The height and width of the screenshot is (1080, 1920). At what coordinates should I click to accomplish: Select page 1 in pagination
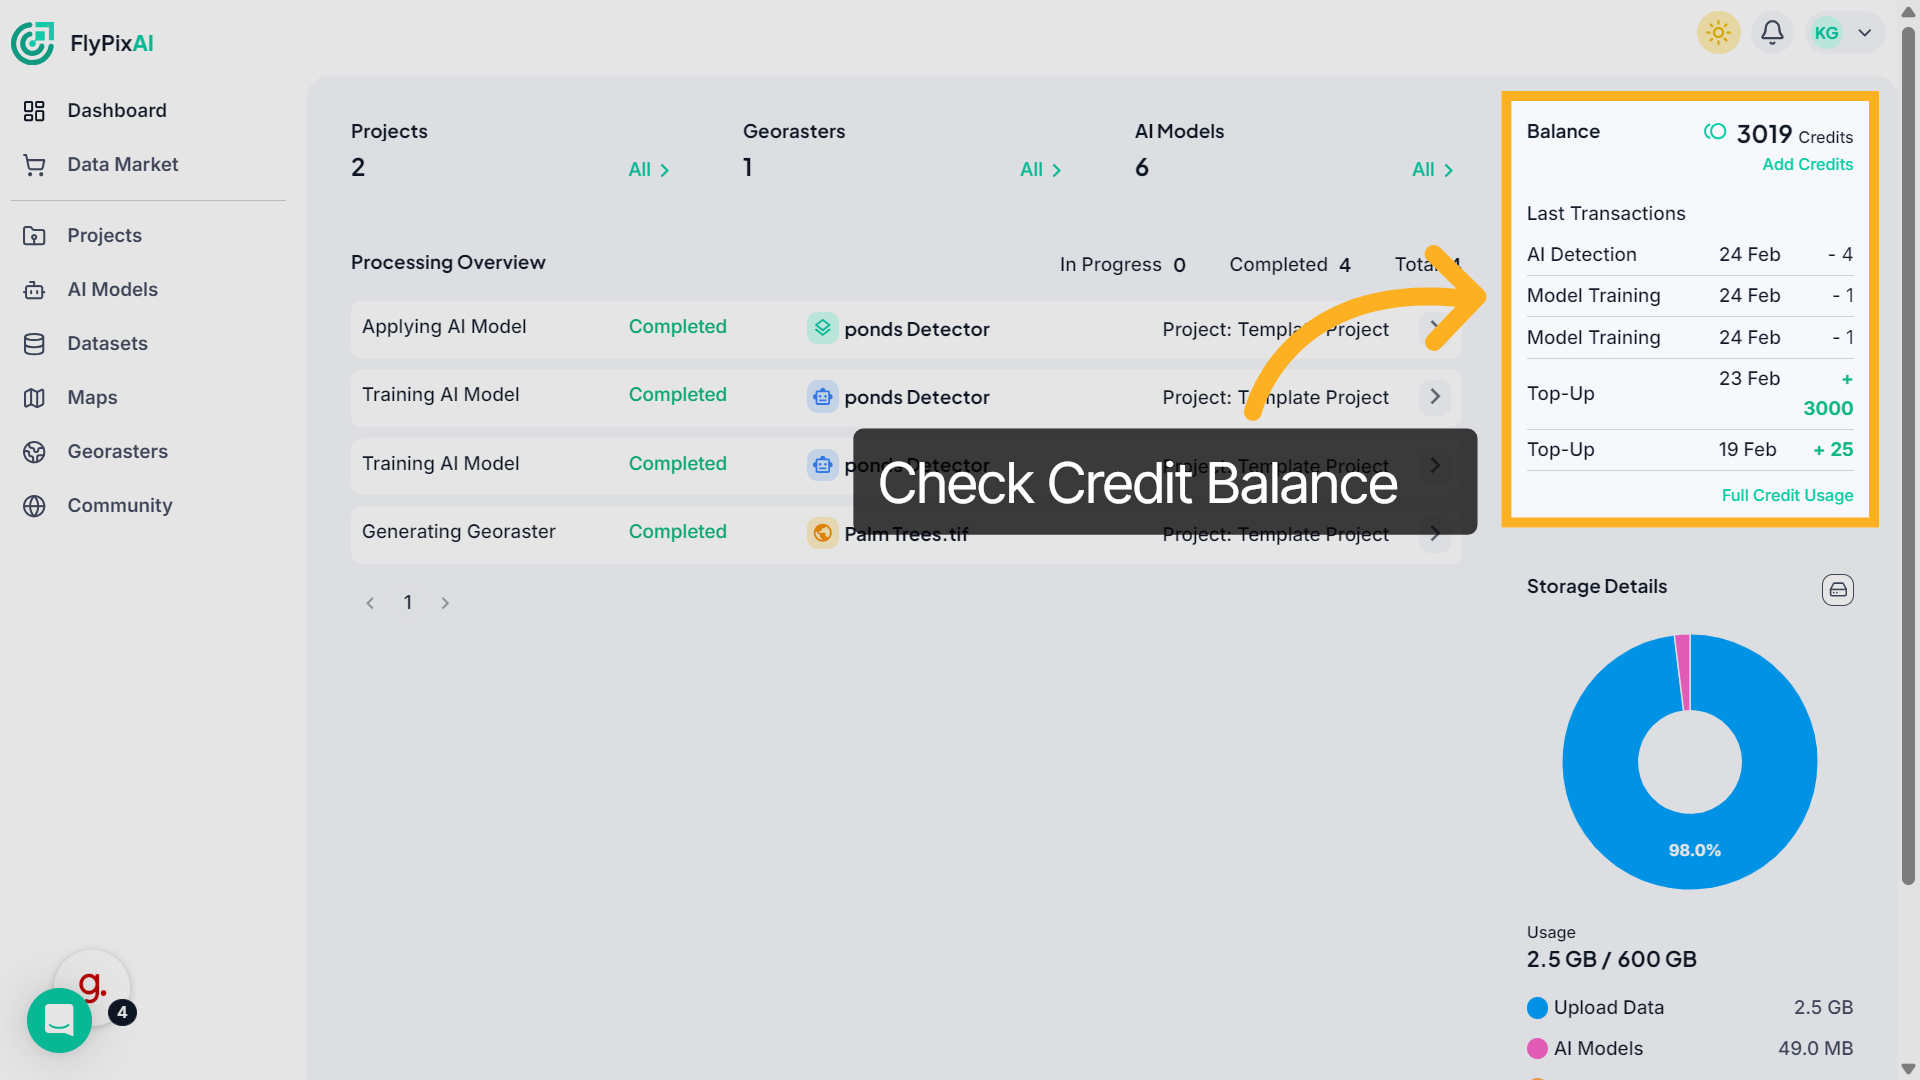pos(408,602)
